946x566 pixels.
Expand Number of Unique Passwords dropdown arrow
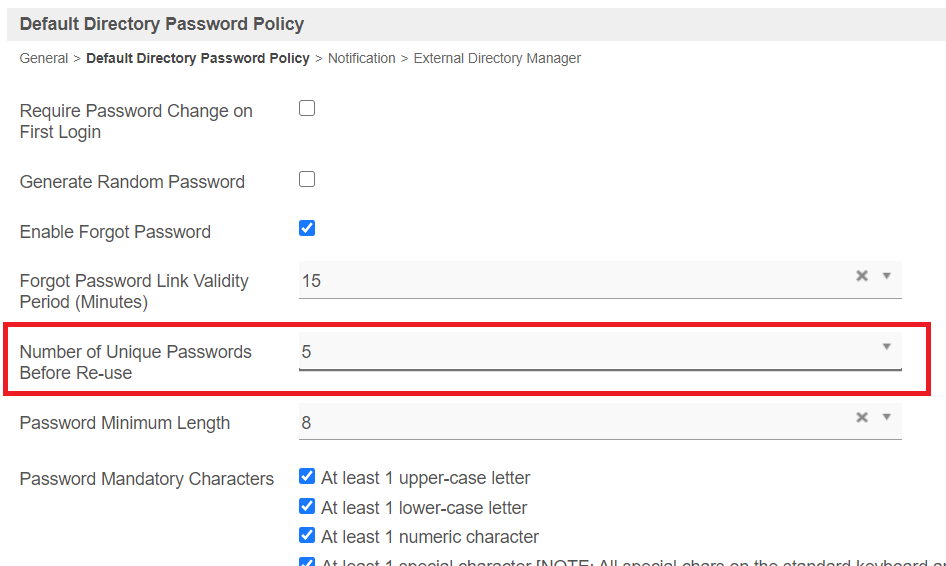pyautogui.click(x=886, y=347)
